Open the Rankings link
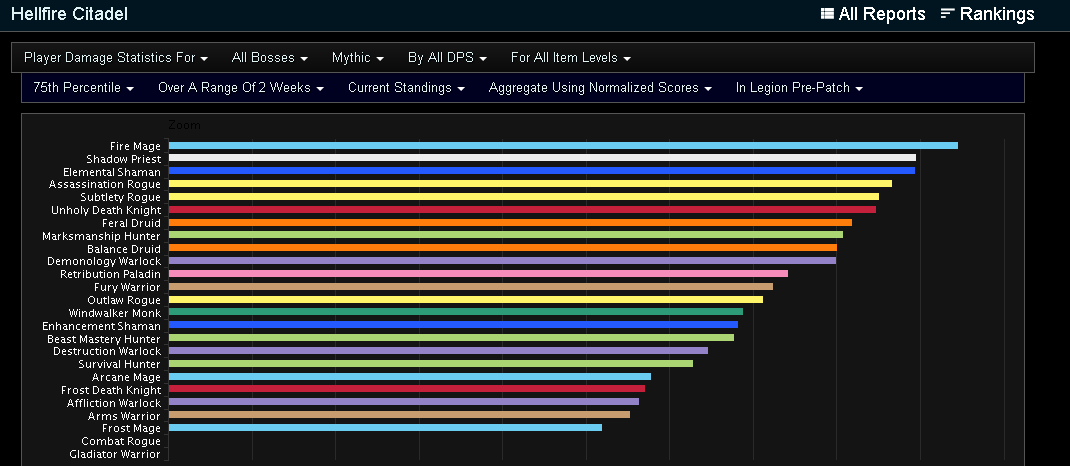 987,14
